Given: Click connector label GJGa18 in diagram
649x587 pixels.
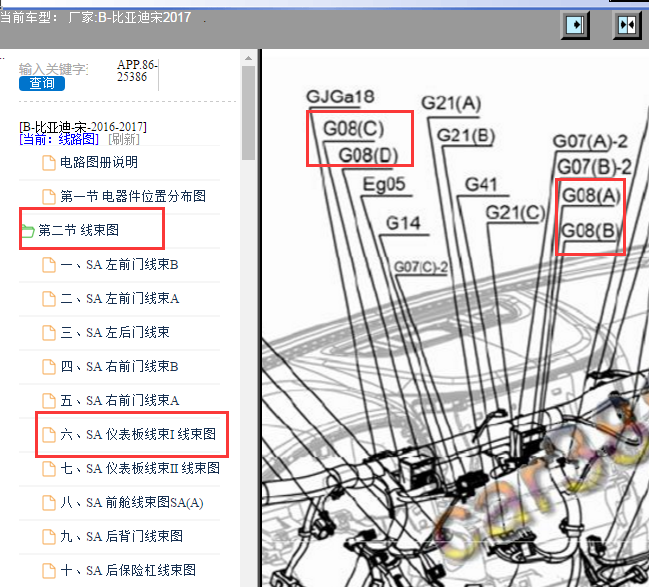Looking at the screenshot, I should 340,97.
